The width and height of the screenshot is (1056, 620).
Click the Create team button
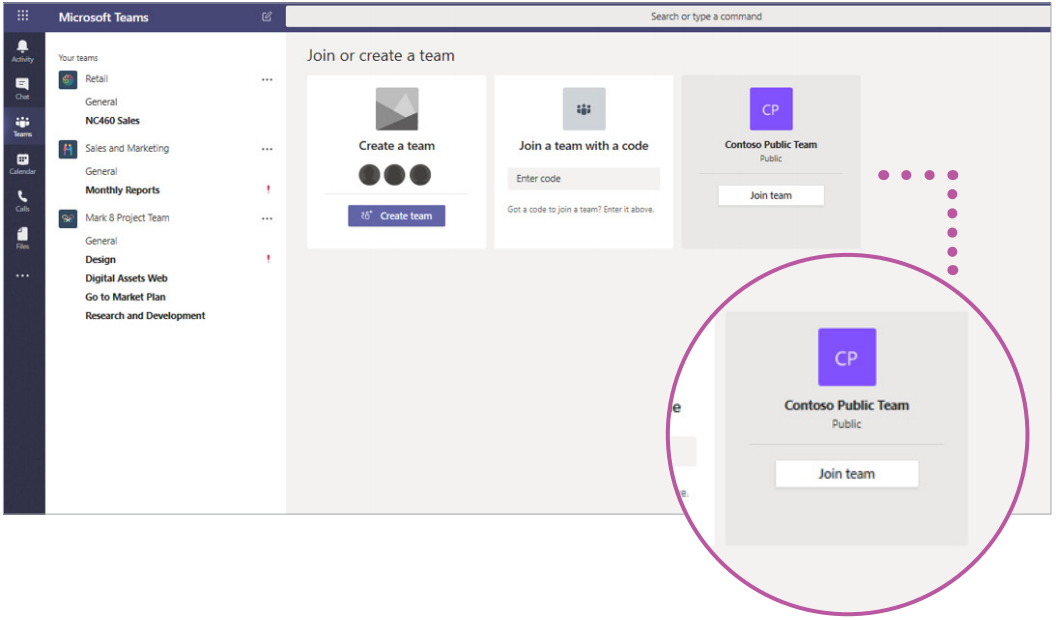click(397, 215)
